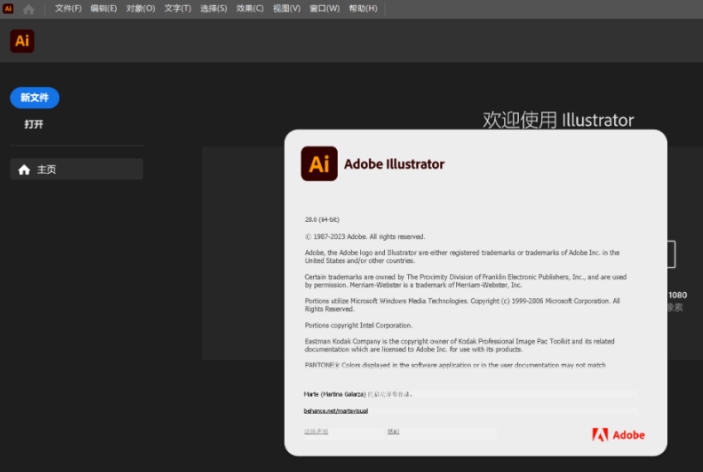
Task: Open the 文字(T) menu
Action: coord(178,9)
